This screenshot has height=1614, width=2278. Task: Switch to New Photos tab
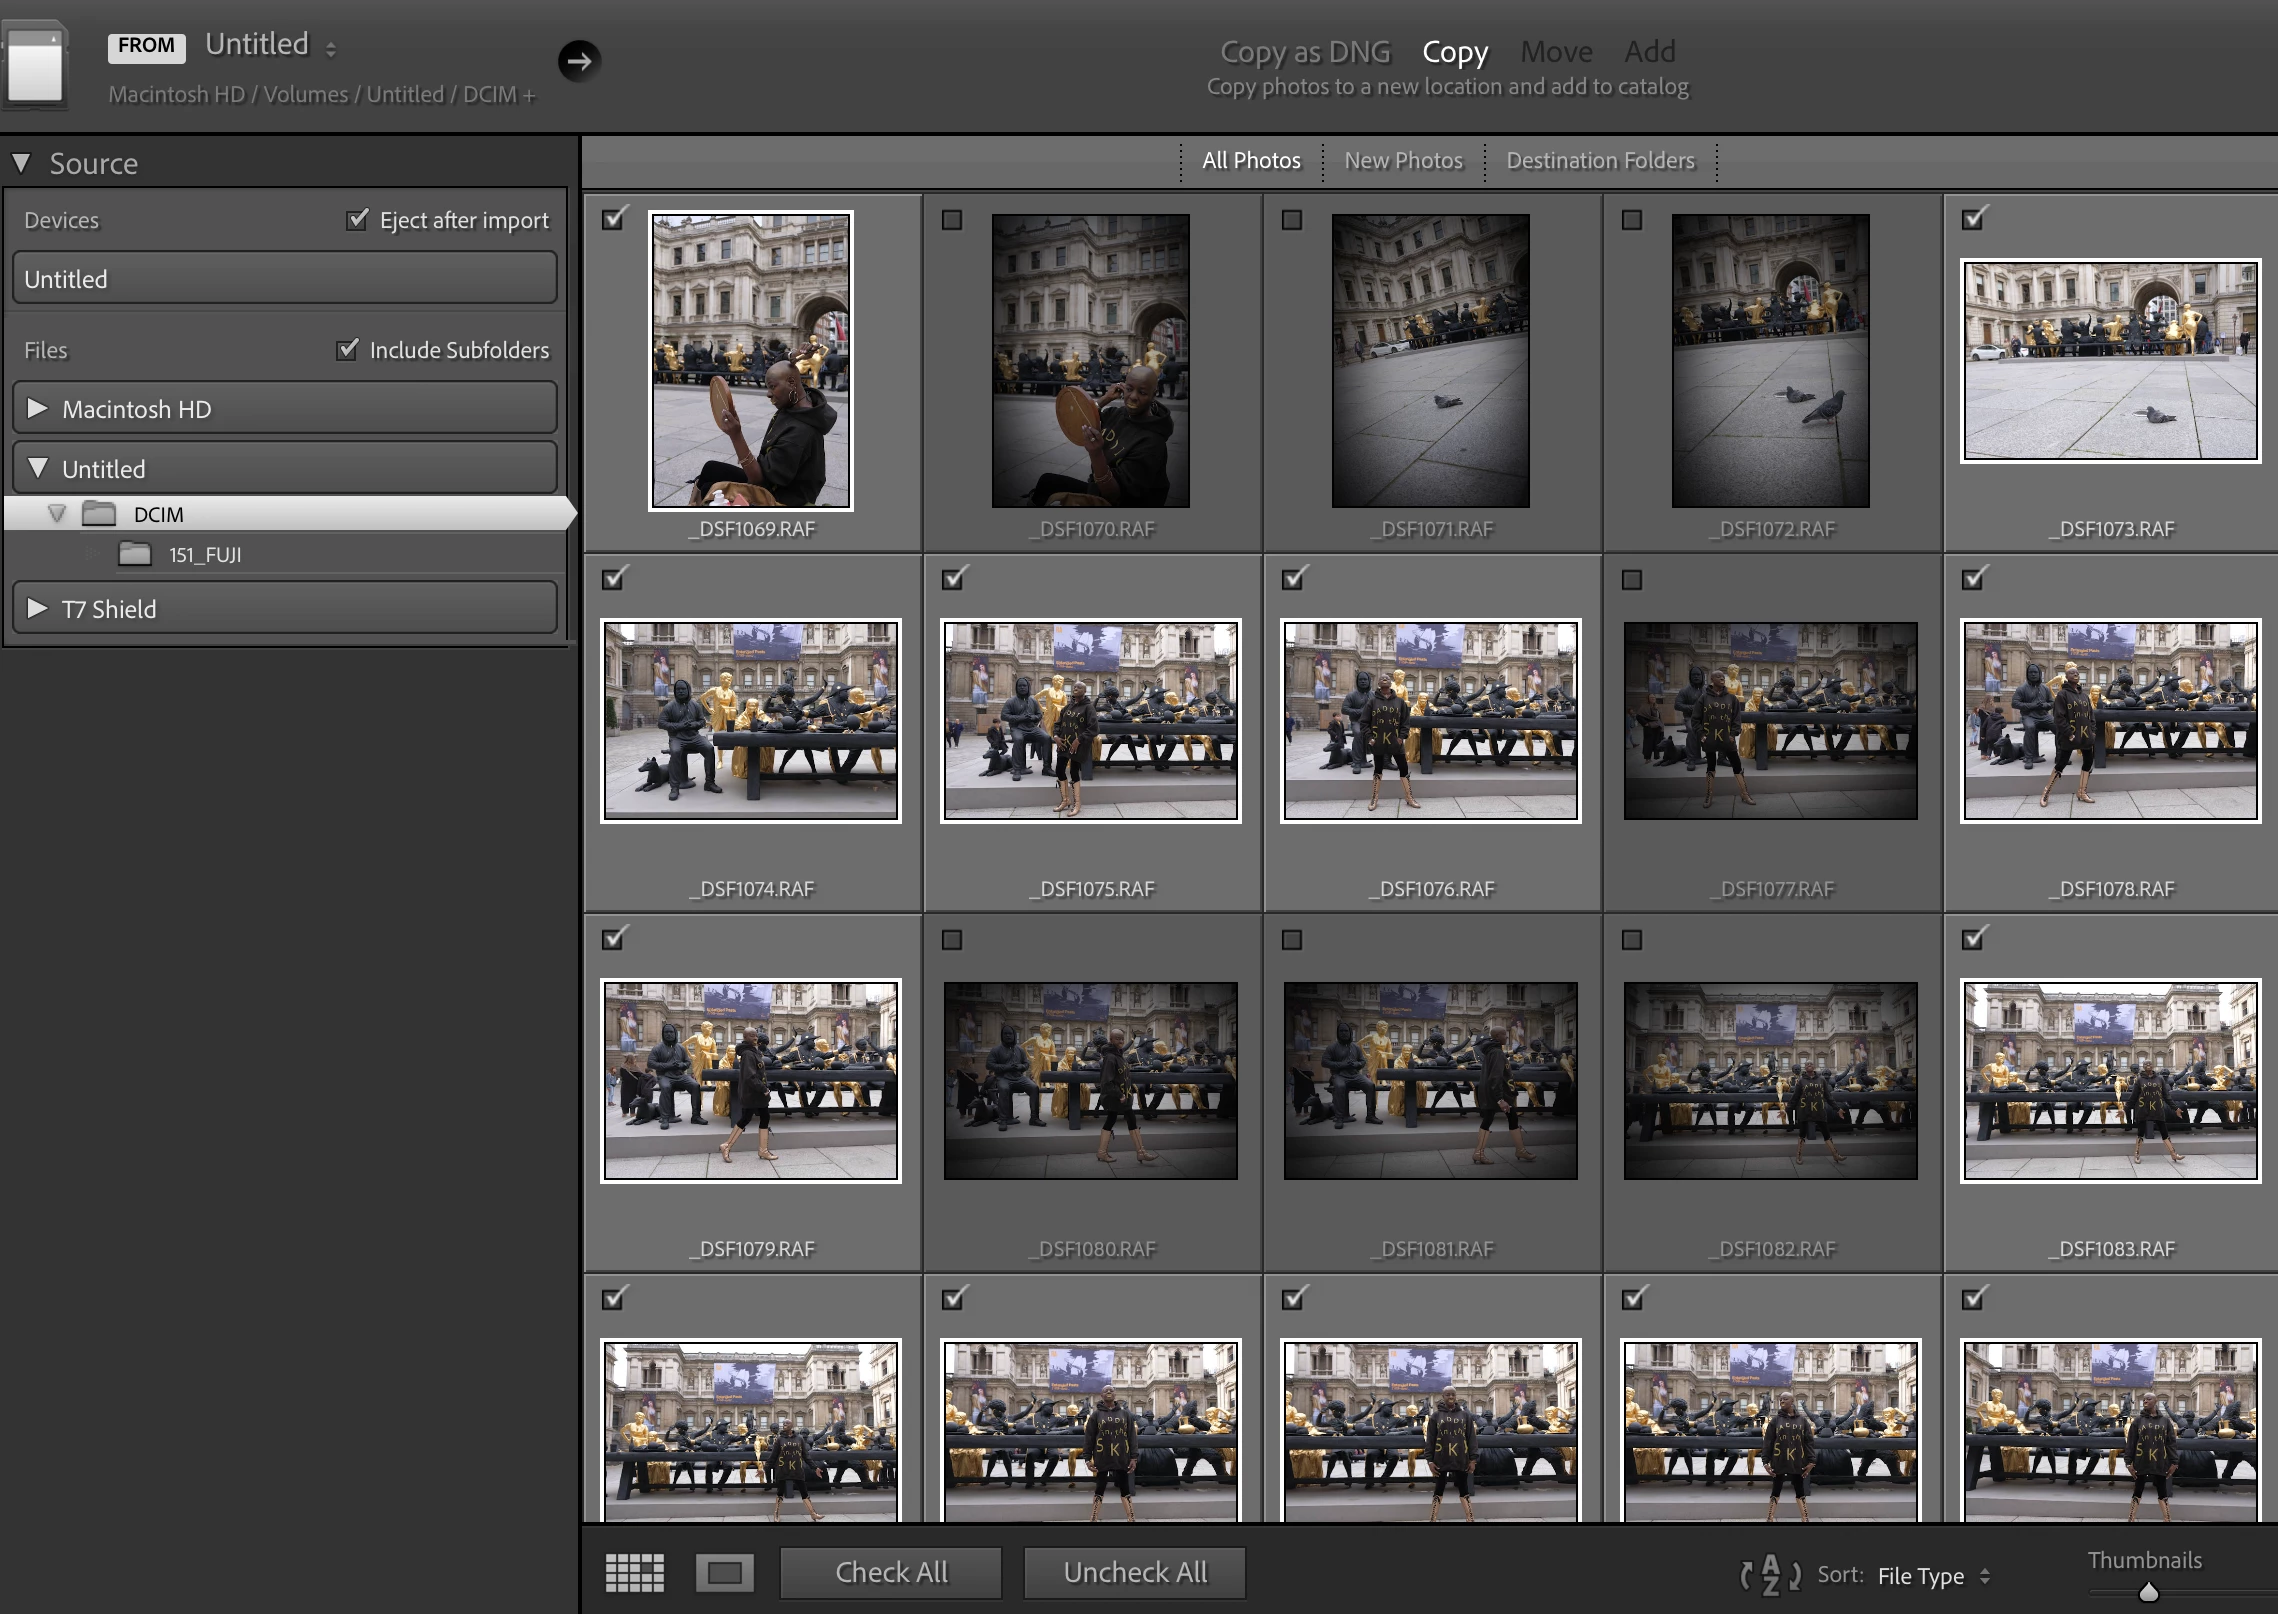[1403, 161]
